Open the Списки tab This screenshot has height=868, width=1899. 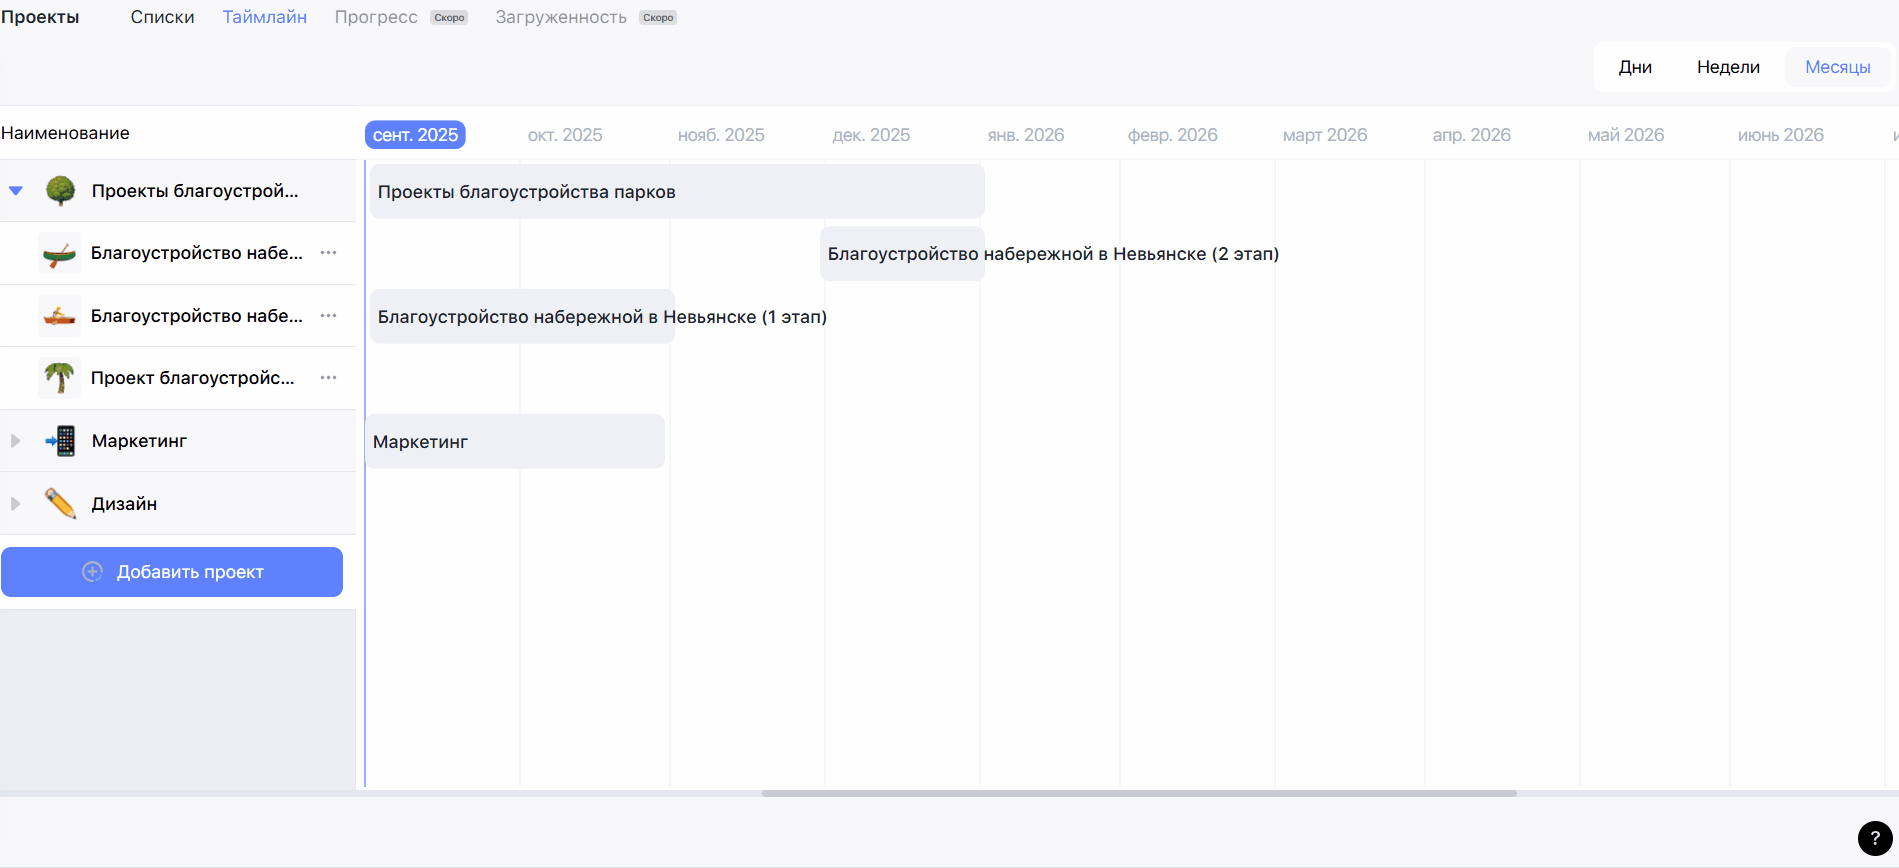pyautogui.click(x=162, y=17)
